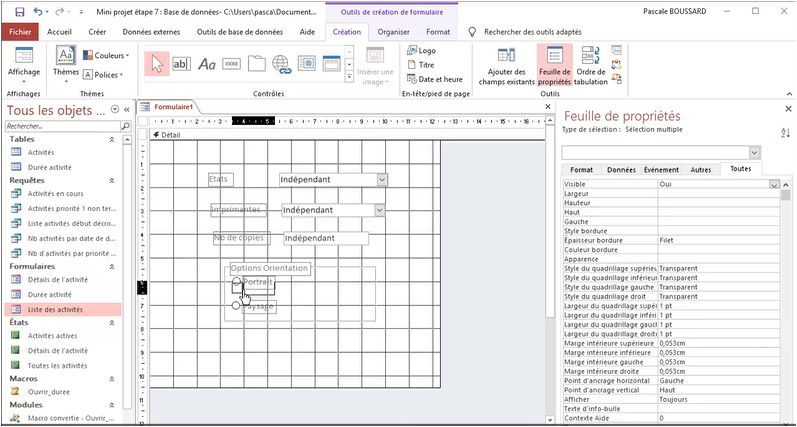This screenshot has height=427, width=797.
Task: Select the Portrait radio button
Action: (237, 283)
